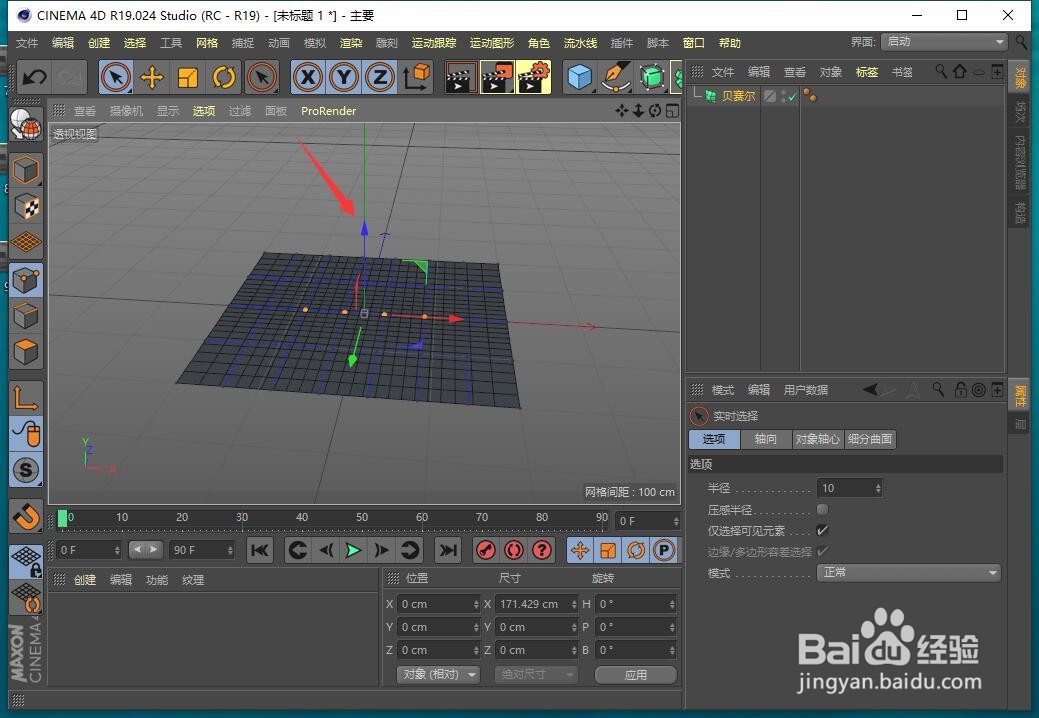
Task: Click Record Active Objects key button
Action: [x=486, y=550]
